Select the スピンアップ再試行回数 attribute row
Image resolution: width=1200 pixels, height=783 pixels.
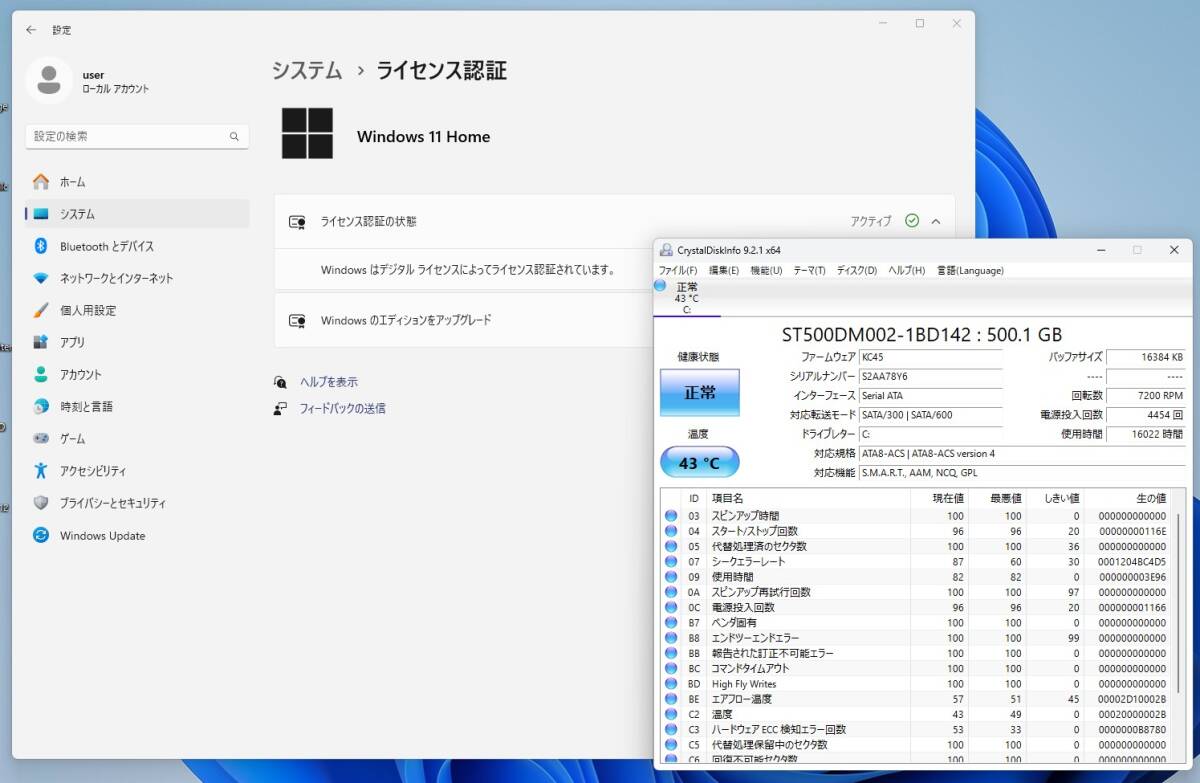point(916,592)
